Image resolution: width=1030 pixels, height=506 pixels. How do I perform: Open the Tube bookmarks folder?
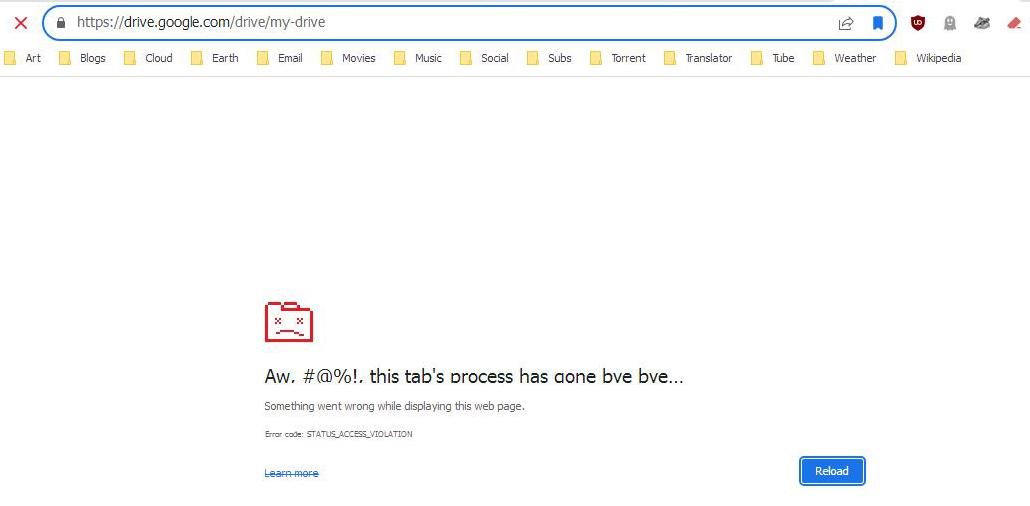coord(772,58)
